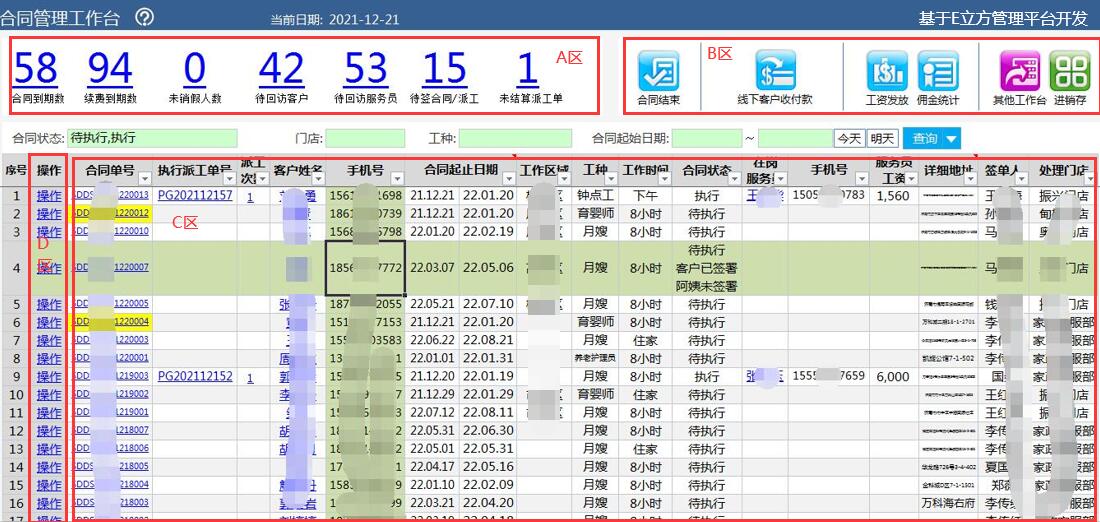1100x522 pixels.
Task: Open the 佣金统计 icon
Action: click(x=938, y=71)
